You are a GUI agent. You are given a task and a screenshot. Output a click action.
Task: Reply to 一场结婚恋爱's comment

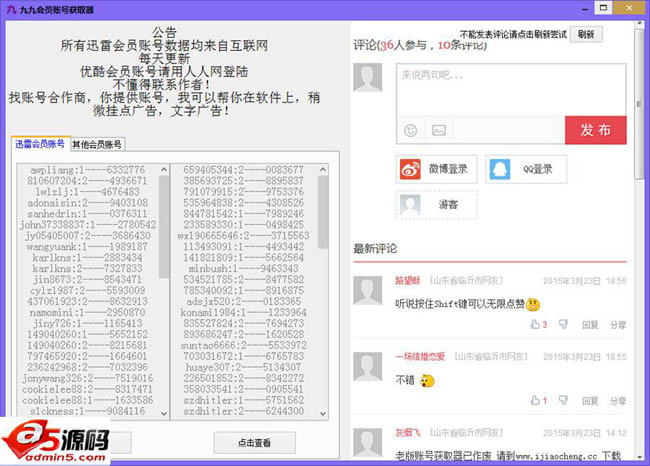(590, 400)
